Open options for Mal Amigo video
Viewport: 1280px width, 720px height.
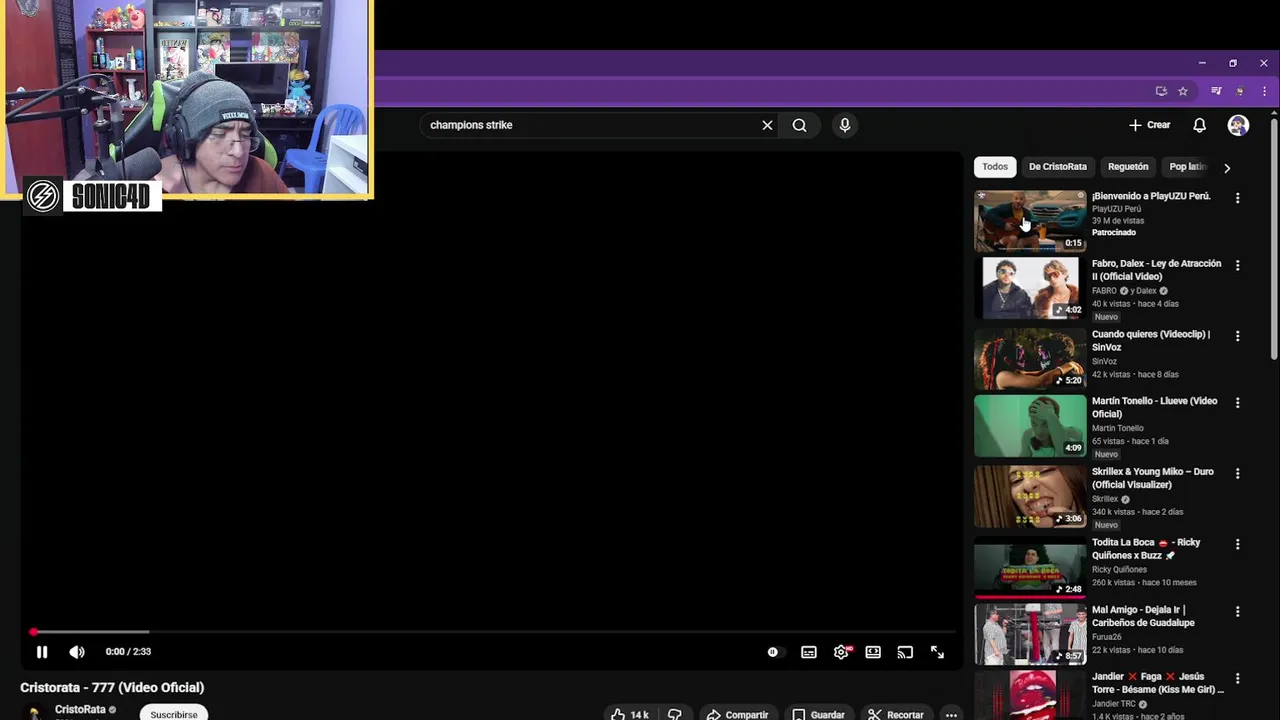click(x=1238, y=611)
